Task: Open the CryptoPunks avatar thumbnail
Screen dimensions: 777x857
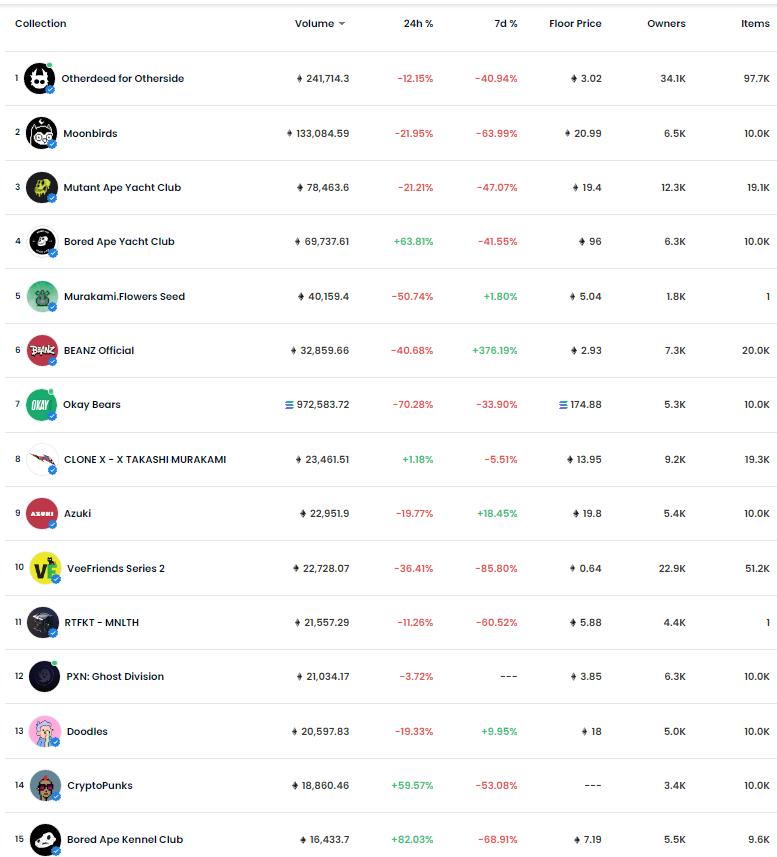Action: (x=45, y=785)
